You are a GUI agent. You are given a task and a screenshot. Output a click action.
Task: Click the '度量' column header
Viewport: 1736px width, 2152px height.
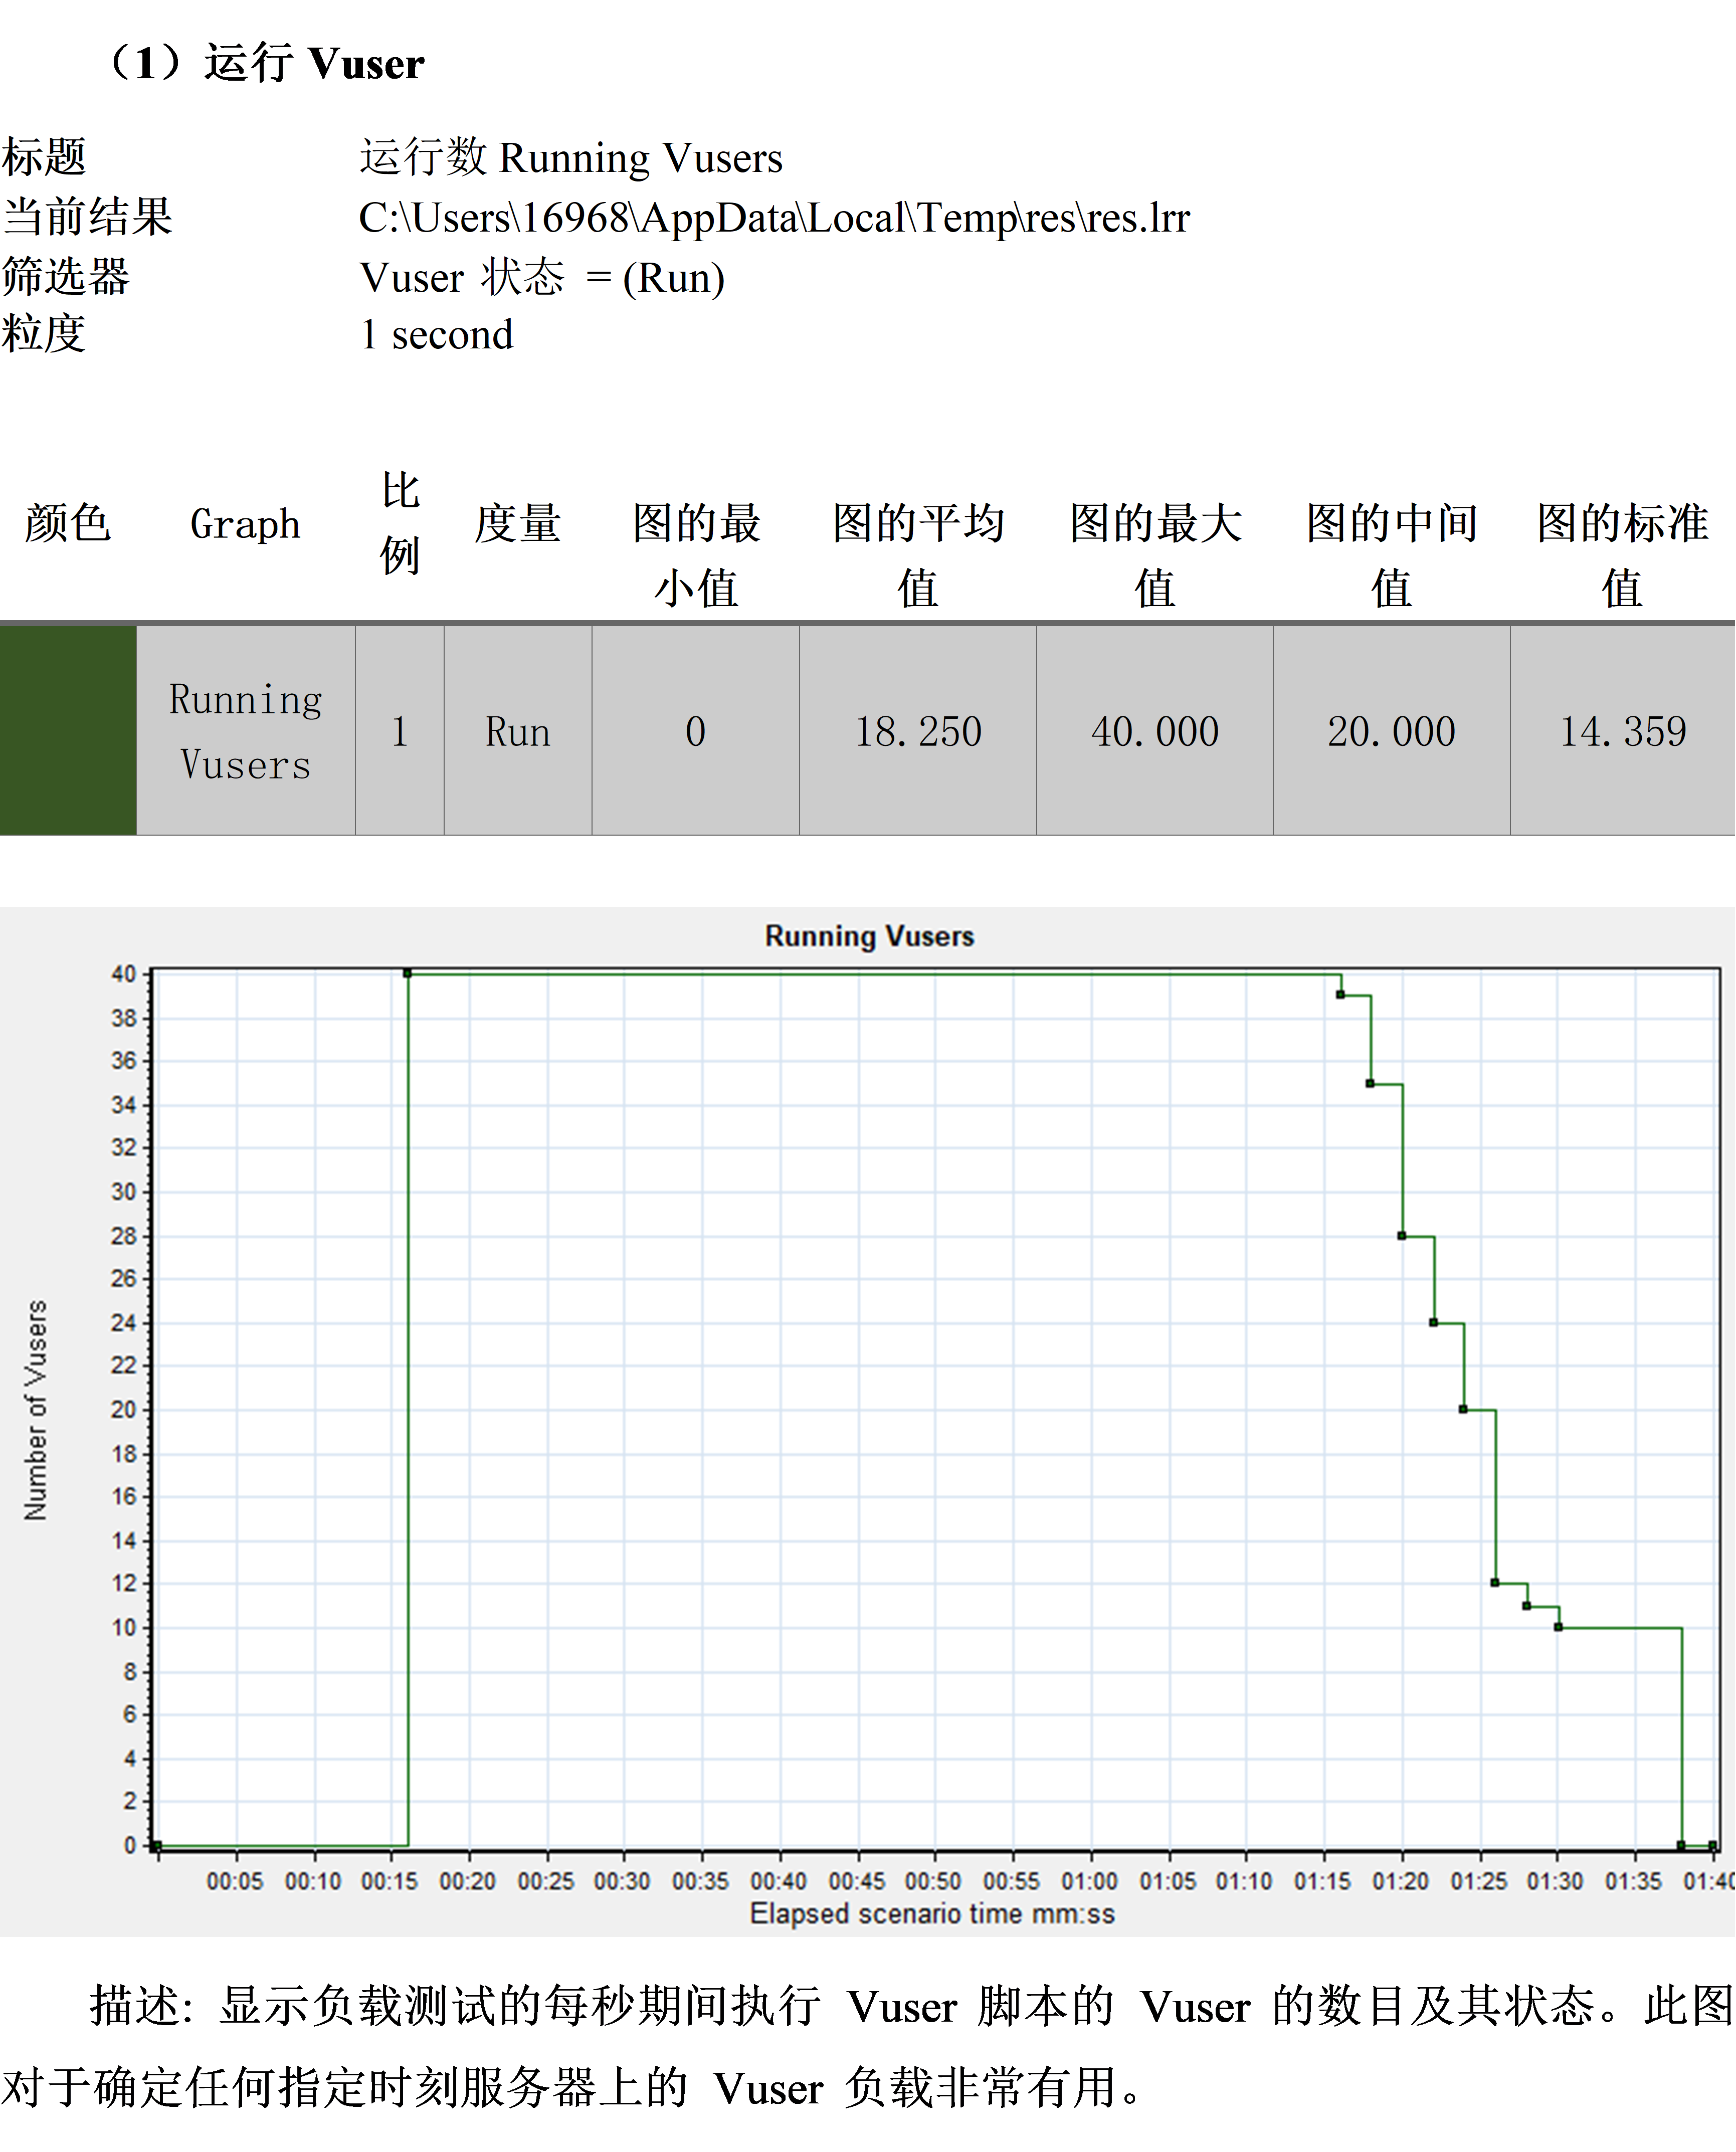click(x=517, y=523)
